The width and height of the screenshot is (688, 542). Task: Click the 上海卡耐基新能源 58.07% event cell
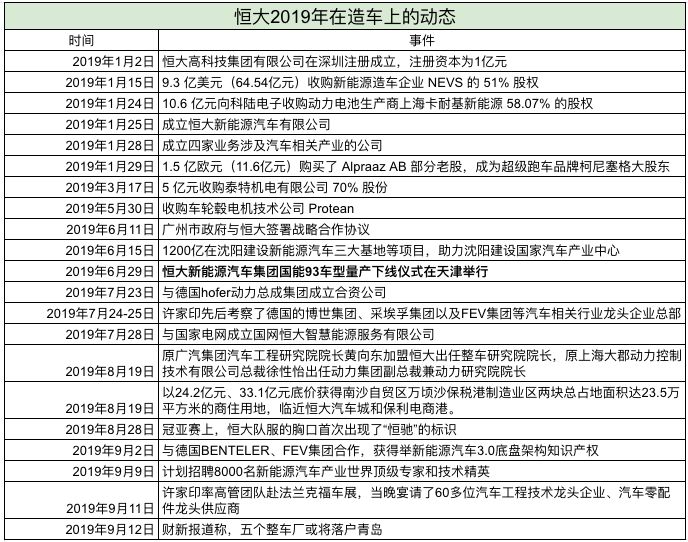tap(421, 104)
